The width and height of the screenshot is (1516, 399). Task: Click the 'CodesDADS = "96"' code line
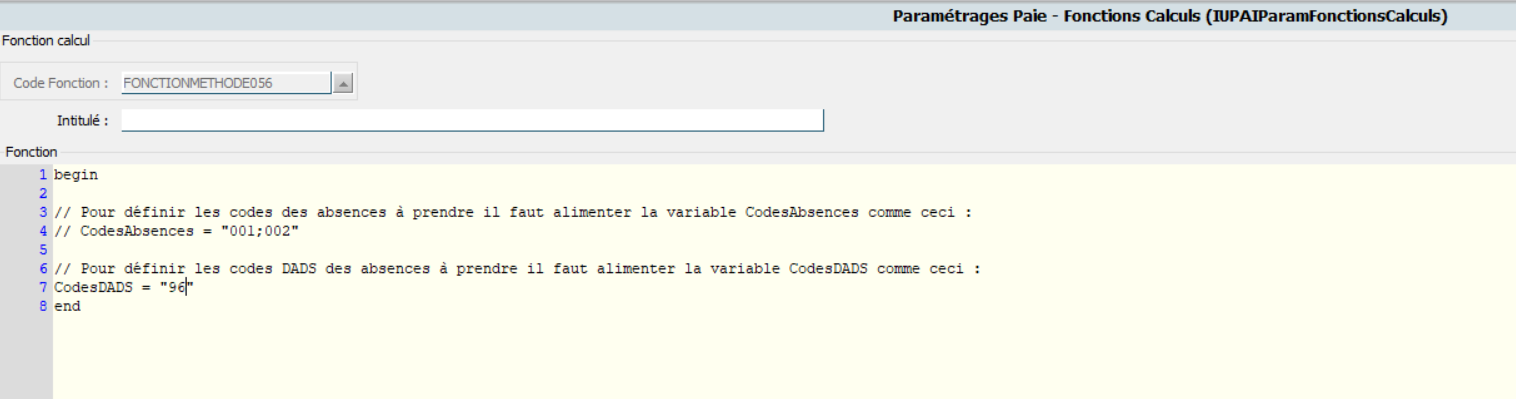coord(123,288)
